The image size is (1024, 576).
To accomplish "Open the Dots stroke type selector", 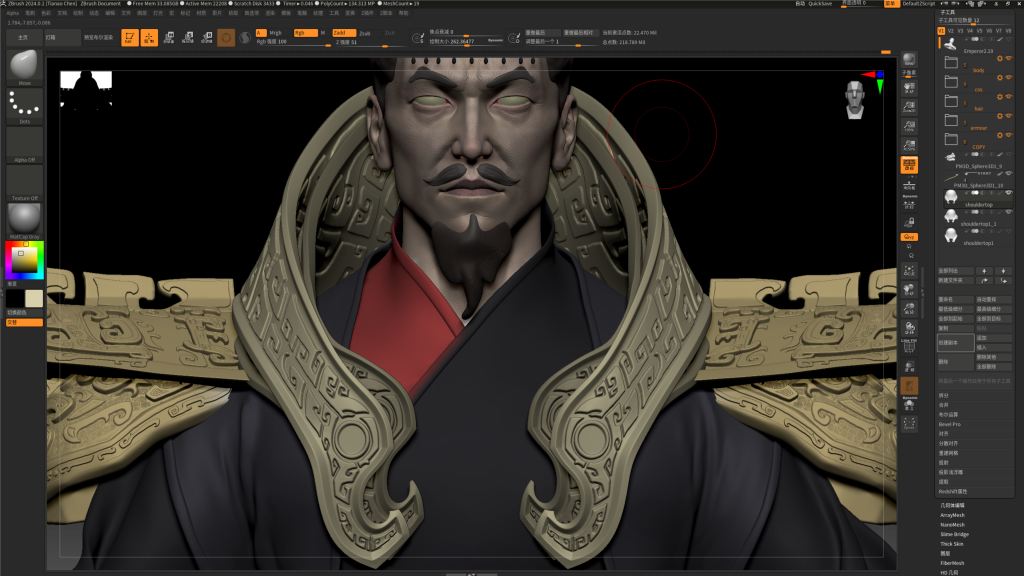I will coord(24,106).
